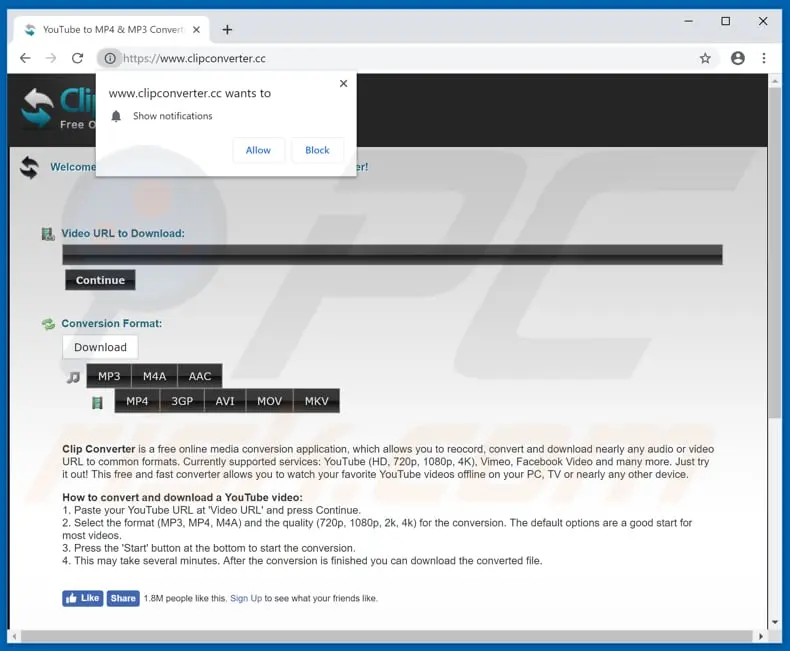The width and height of the screenshot is (790, 651).
Task: Open the Sign Up link
Action: [x=246, y=598]
